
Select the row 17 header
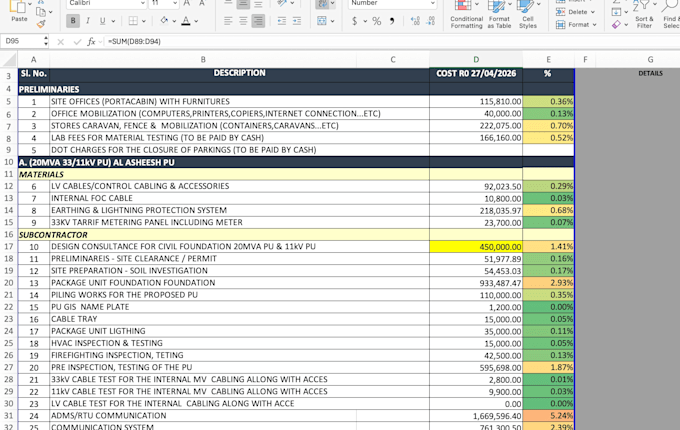pos(9,247)
